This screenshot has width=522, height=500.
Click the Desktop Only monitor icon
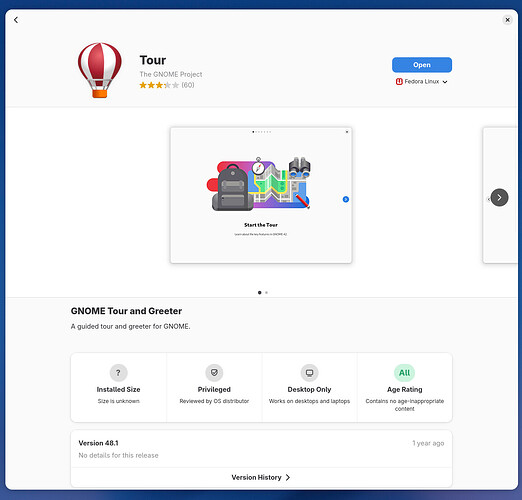tap(309, 373)
